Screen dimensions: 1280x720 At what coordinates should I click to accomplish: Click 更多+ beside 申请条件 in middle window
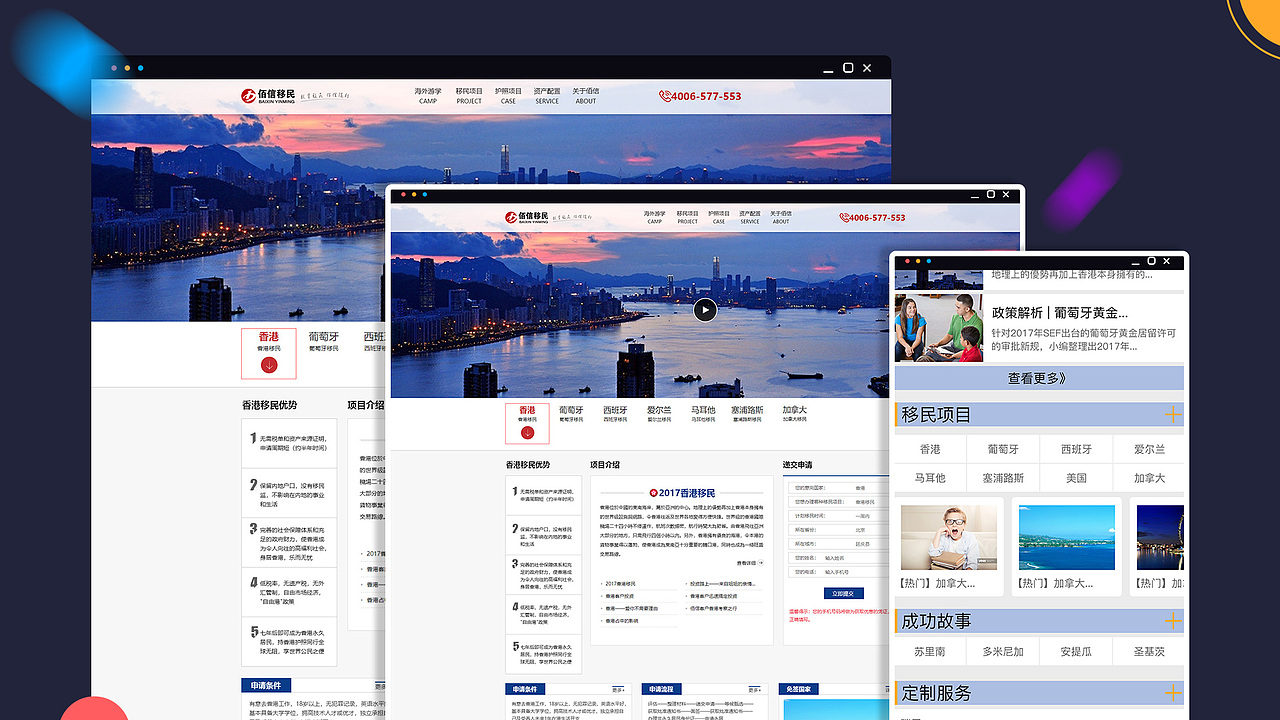(x=618, y=689)
